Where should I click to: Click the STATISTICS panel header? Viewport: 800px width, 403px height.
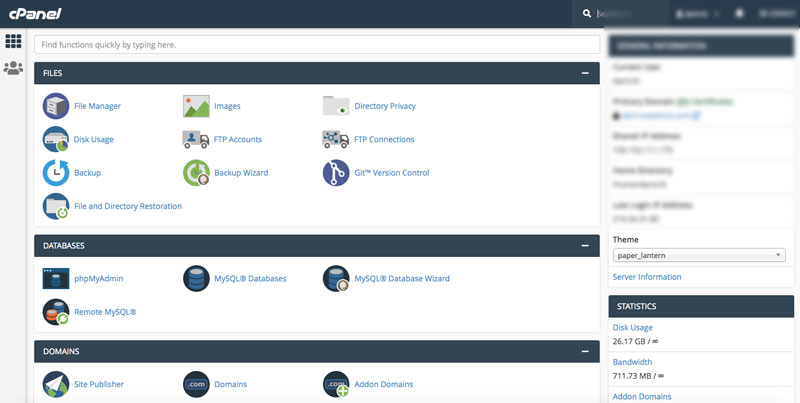701,306
